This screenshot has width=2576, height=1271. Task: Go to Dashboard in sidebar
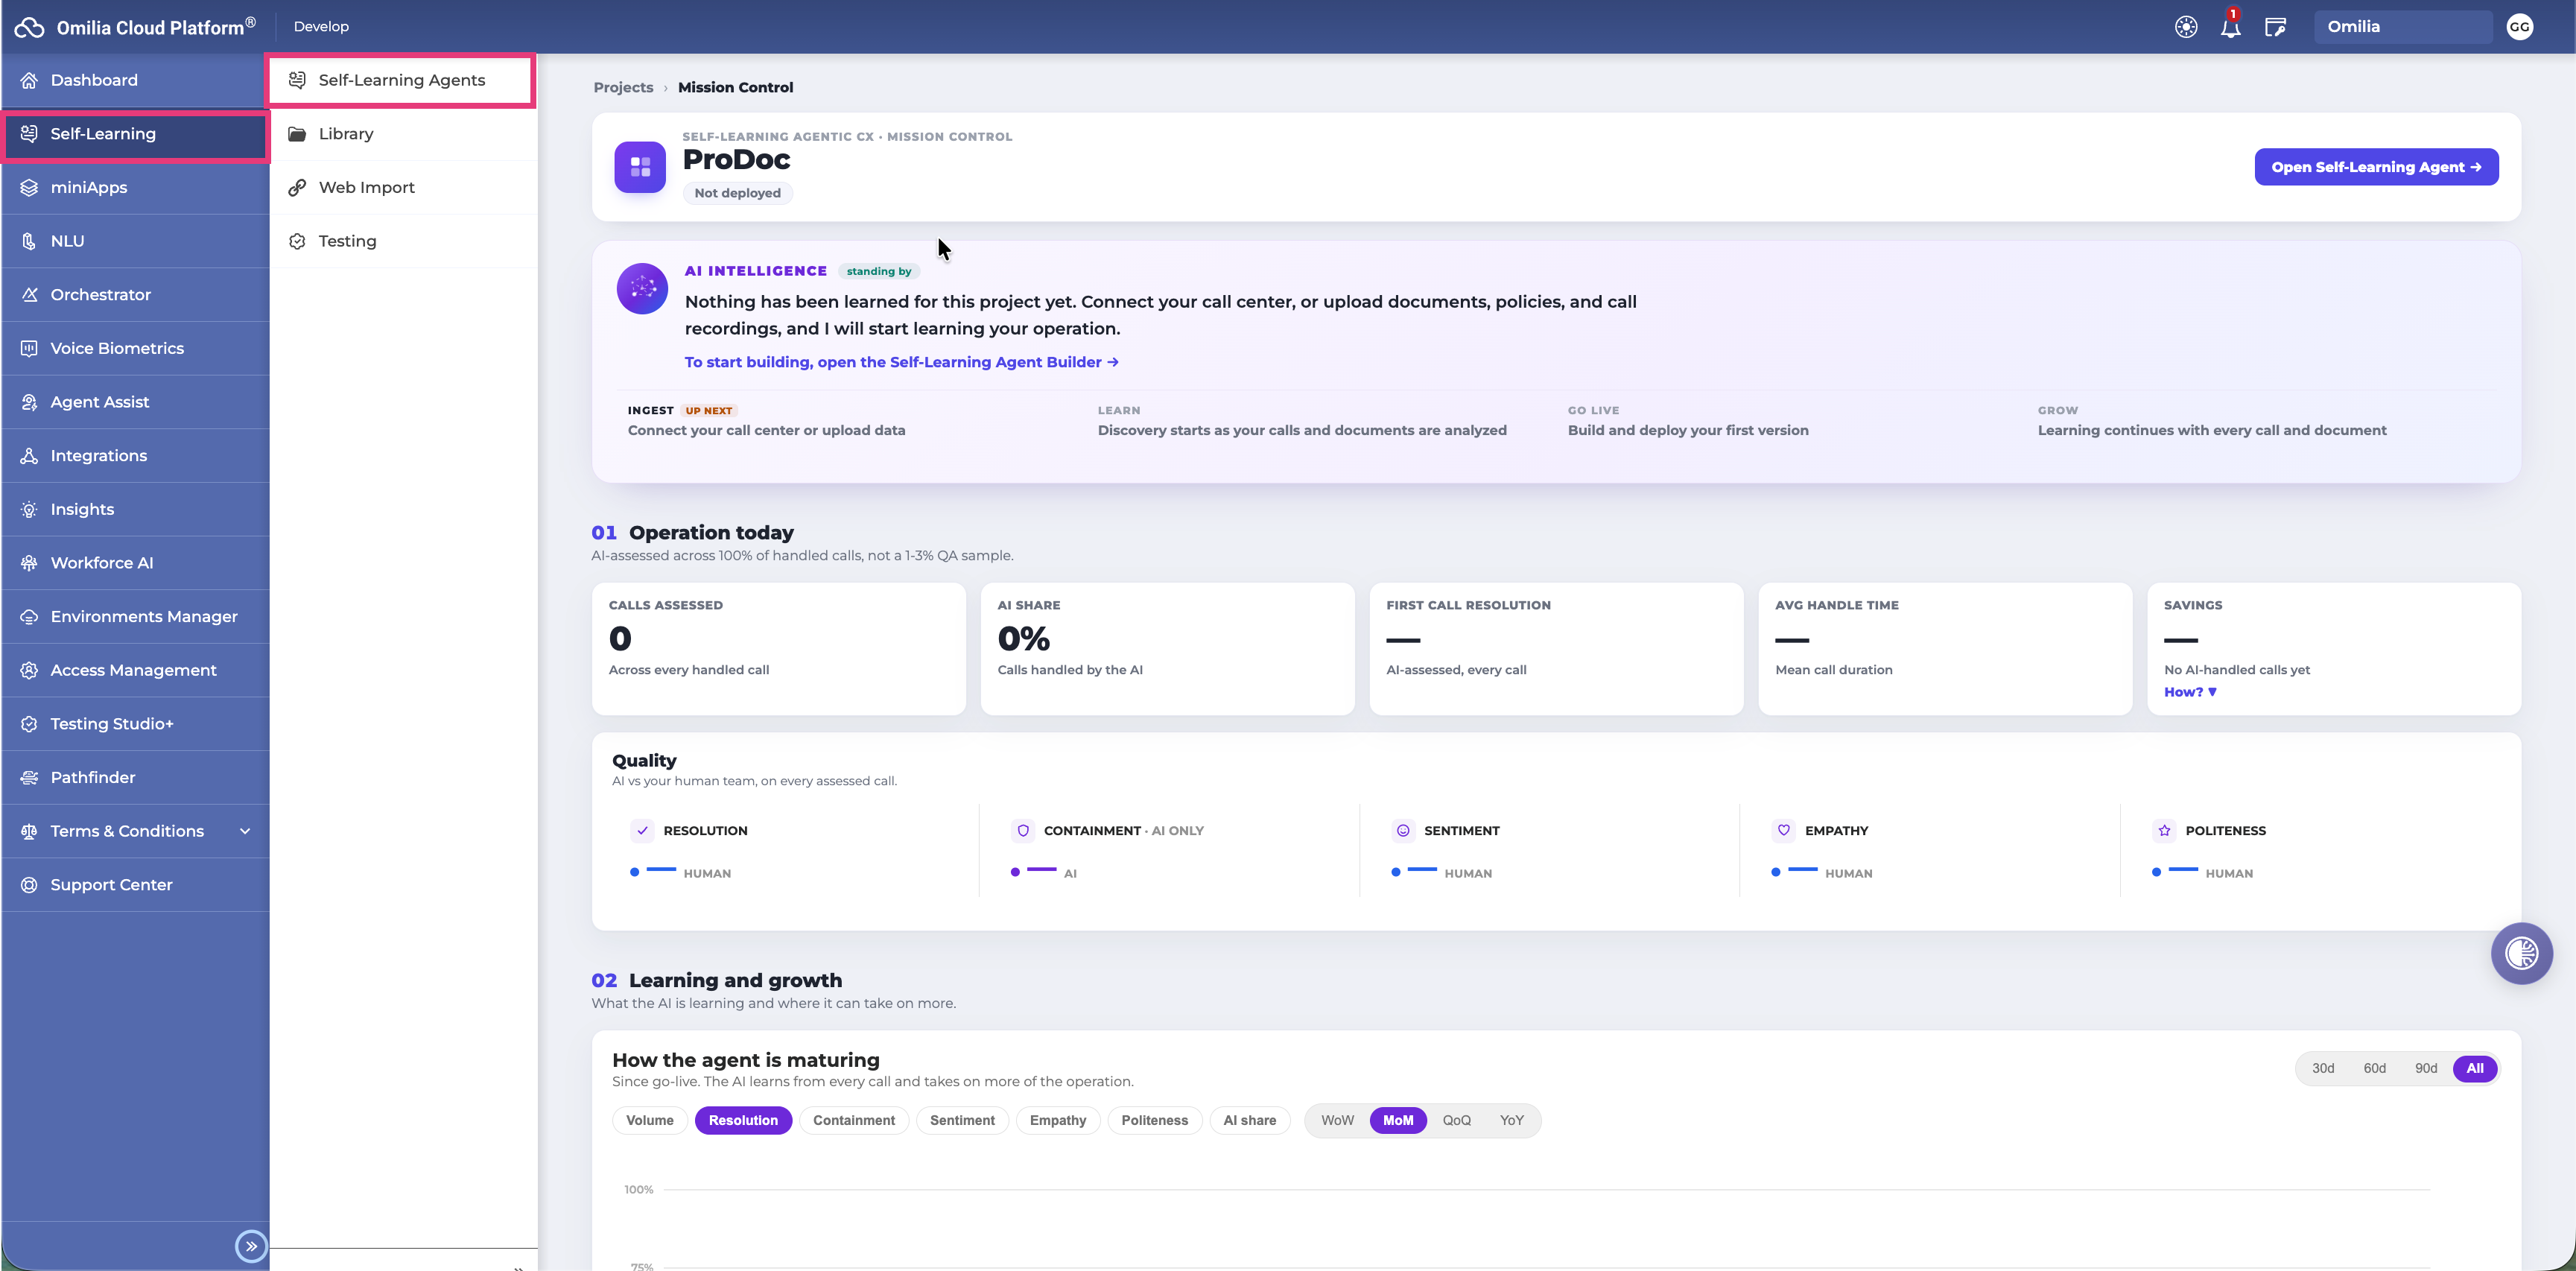136,80
